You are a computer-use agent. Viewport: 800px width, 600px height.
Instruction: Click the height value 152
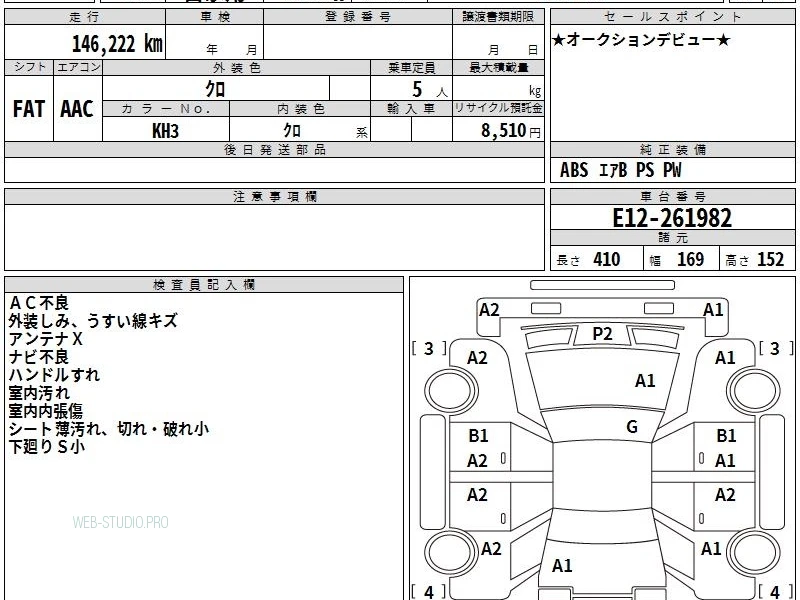click(770, 259)
